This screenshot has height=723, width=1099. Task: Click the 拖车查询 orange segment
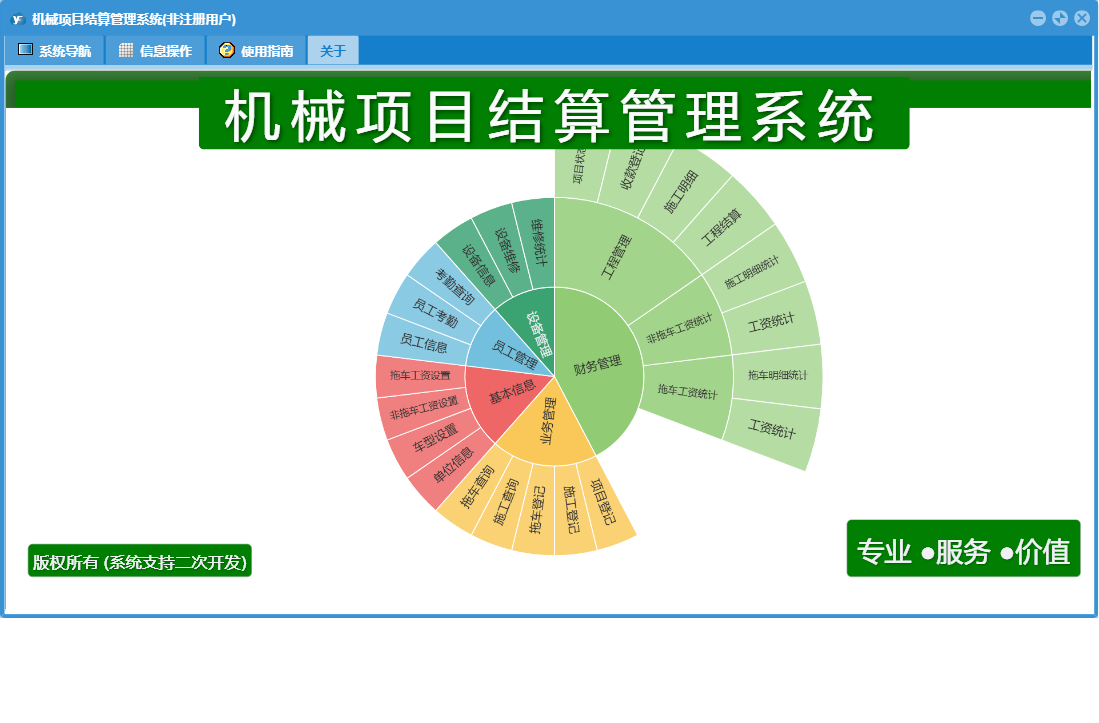477,488
